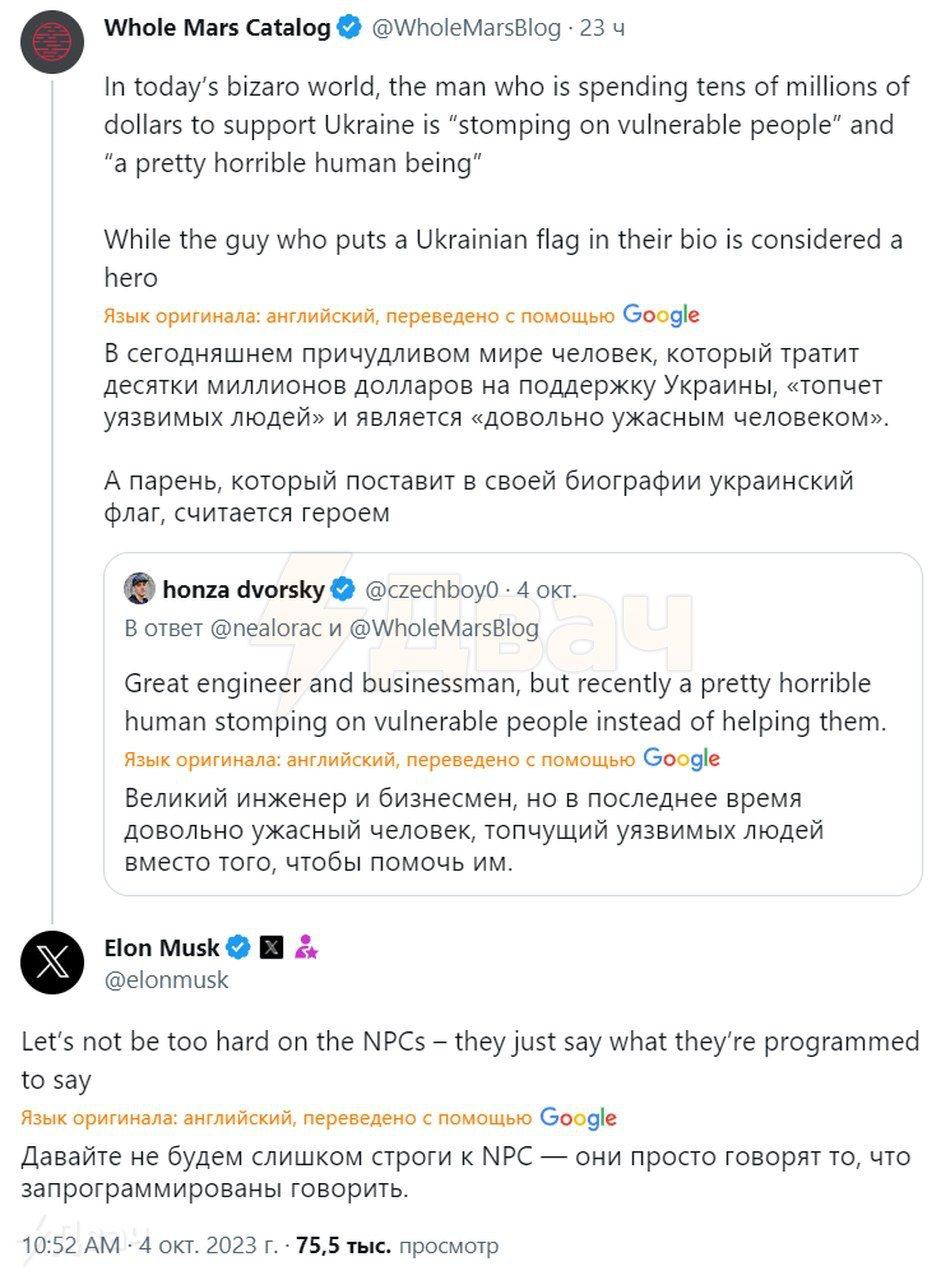Image resolution: width=941 pixels, height=1280 pixels.
Task: Click the Google logo under the first tweet
Action: [663, 315]
